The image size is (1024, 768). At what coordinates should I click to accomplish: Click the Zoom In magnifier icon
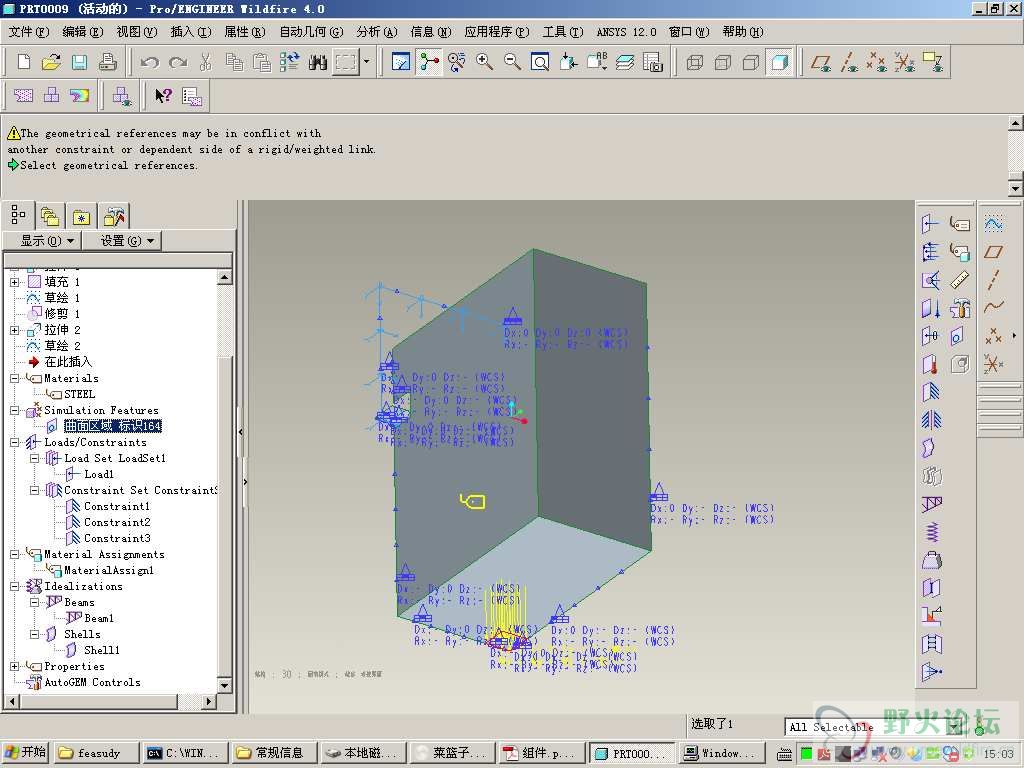pyautogui.click(x=485, y=62)
